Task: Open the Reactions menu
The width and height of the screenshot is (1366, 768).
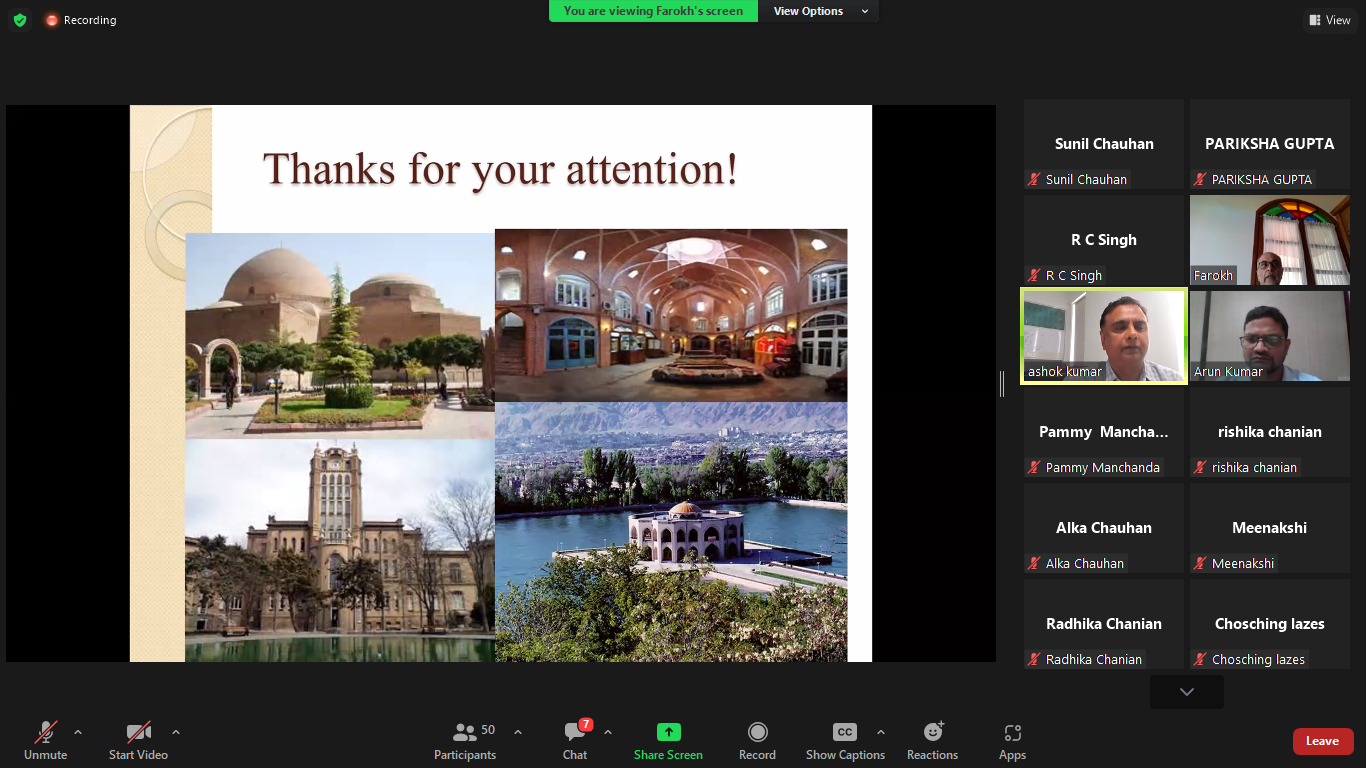Action: [932, 741]
